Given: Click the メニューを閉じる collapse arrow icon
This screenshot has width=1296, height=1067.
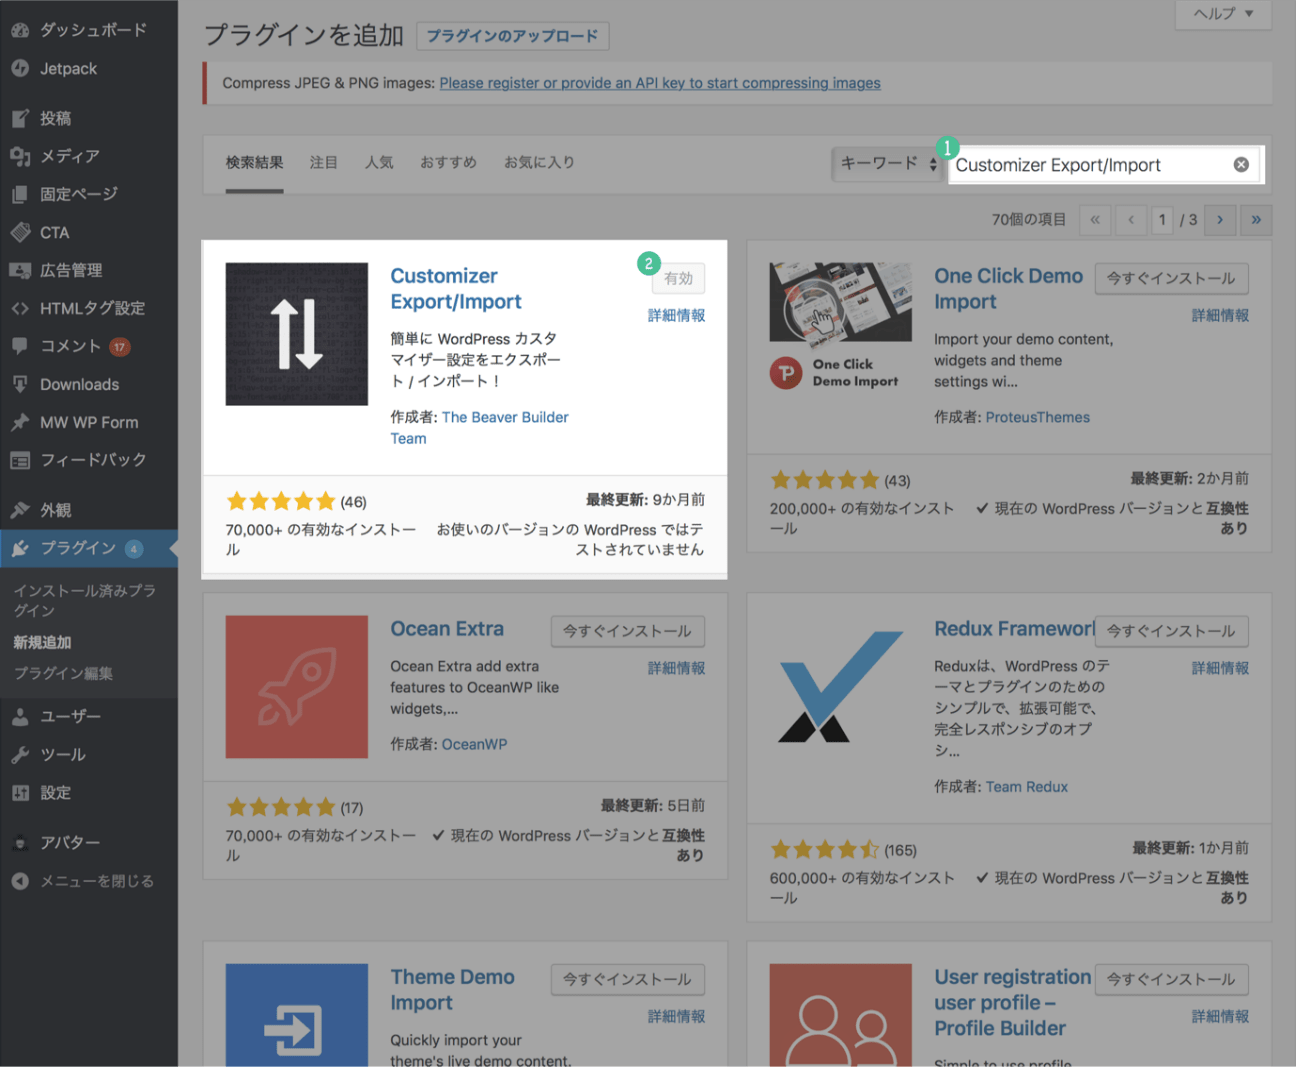Looking at the screenshot, I should pos(20,881).
